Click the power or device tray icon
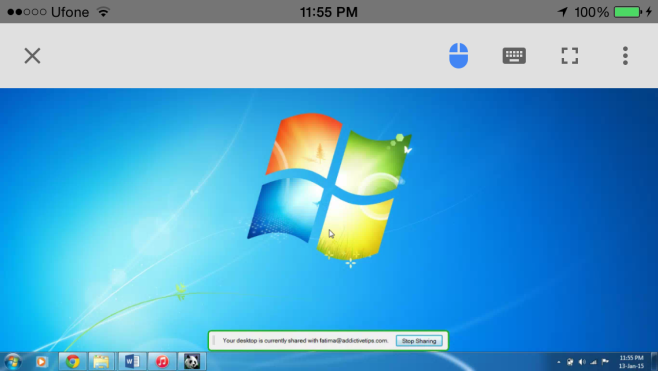 pos(570,362)
